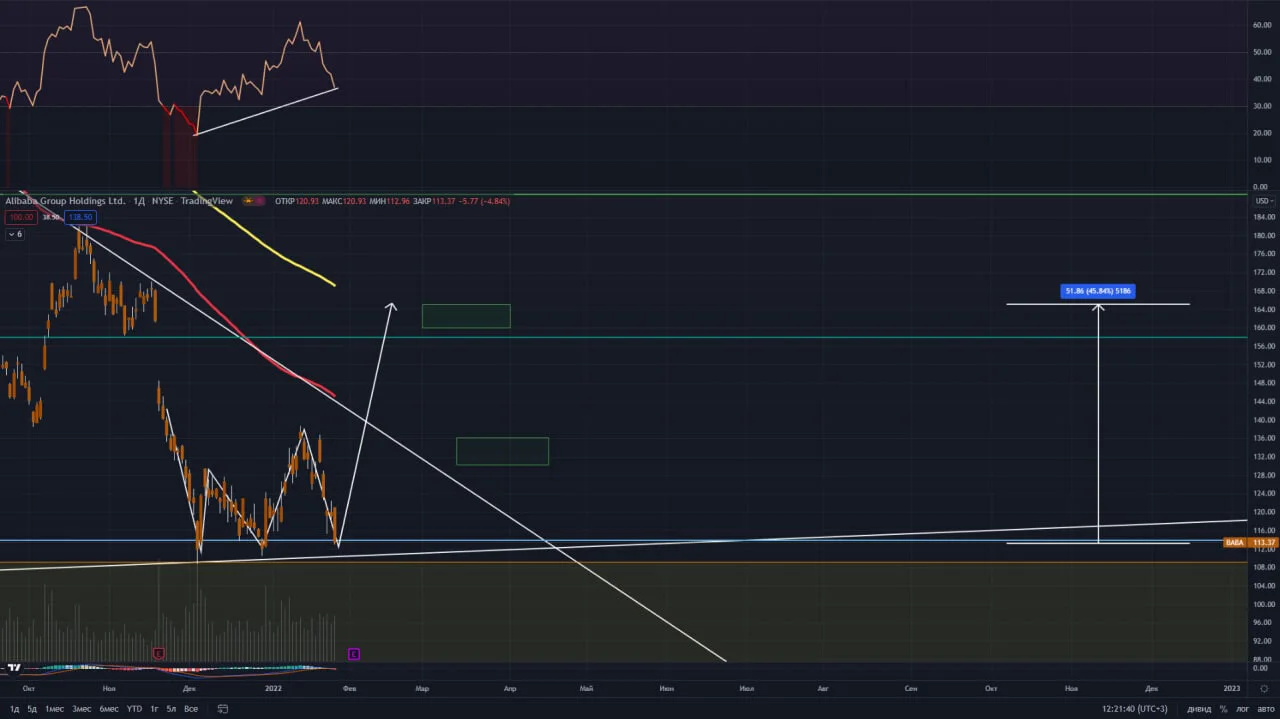
Task: Open the go-to-date calendar icon
Action: click(x=222, y=709)
